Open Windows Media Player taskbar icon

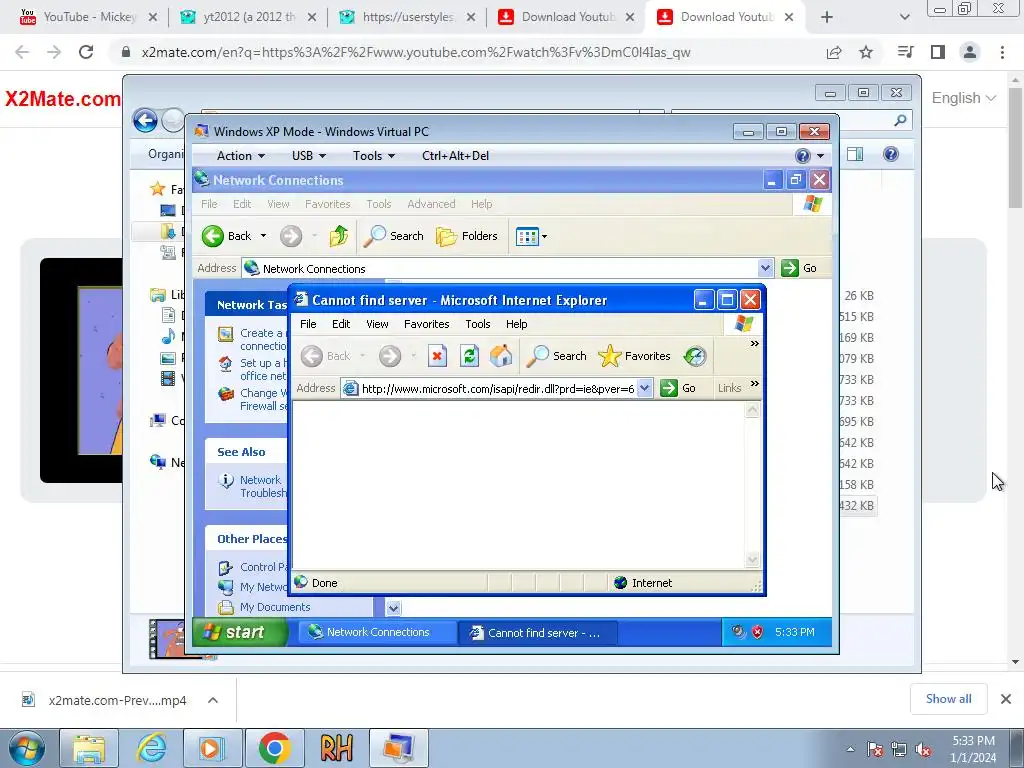pyautogui.click(x=212, y=748)
